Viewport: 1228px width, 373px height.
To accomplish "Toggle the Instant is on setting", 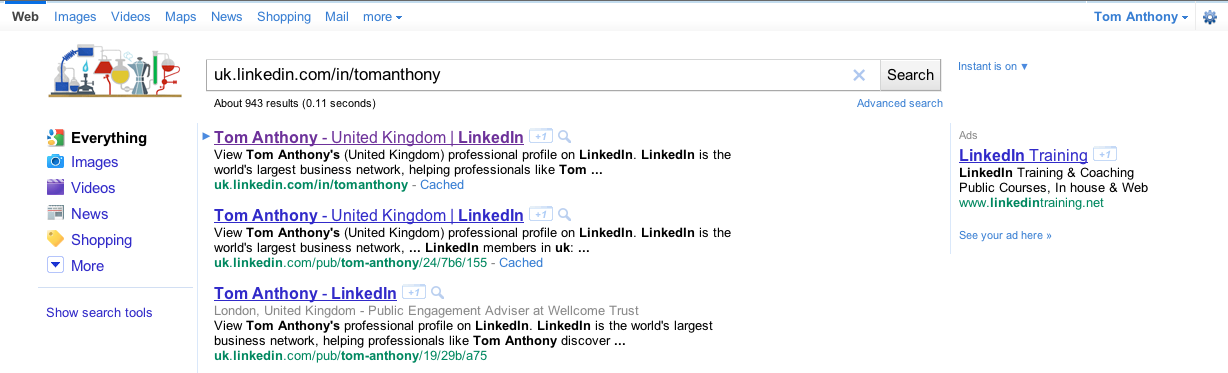I will coord(993,66).
